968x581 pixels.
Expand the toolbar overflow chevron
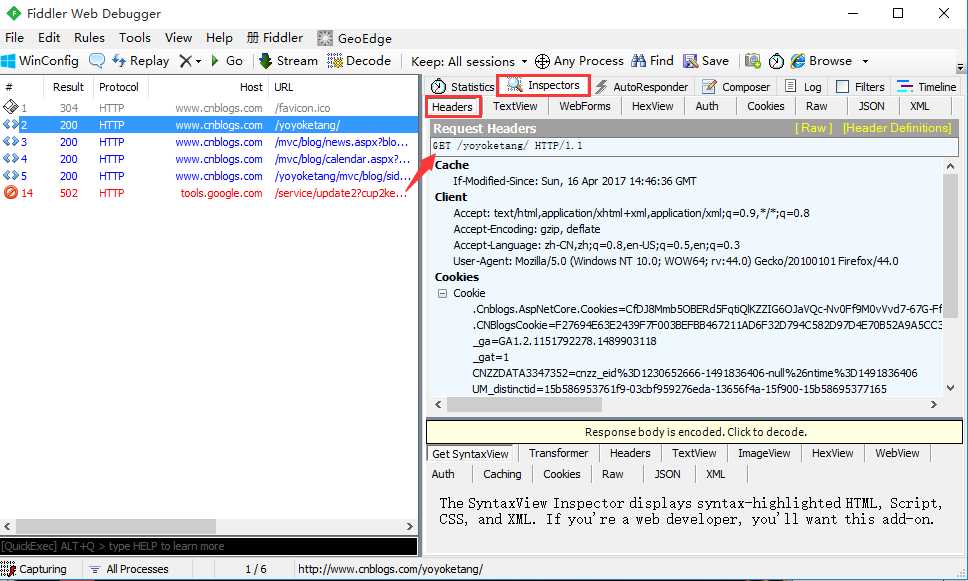pos(960,67)
